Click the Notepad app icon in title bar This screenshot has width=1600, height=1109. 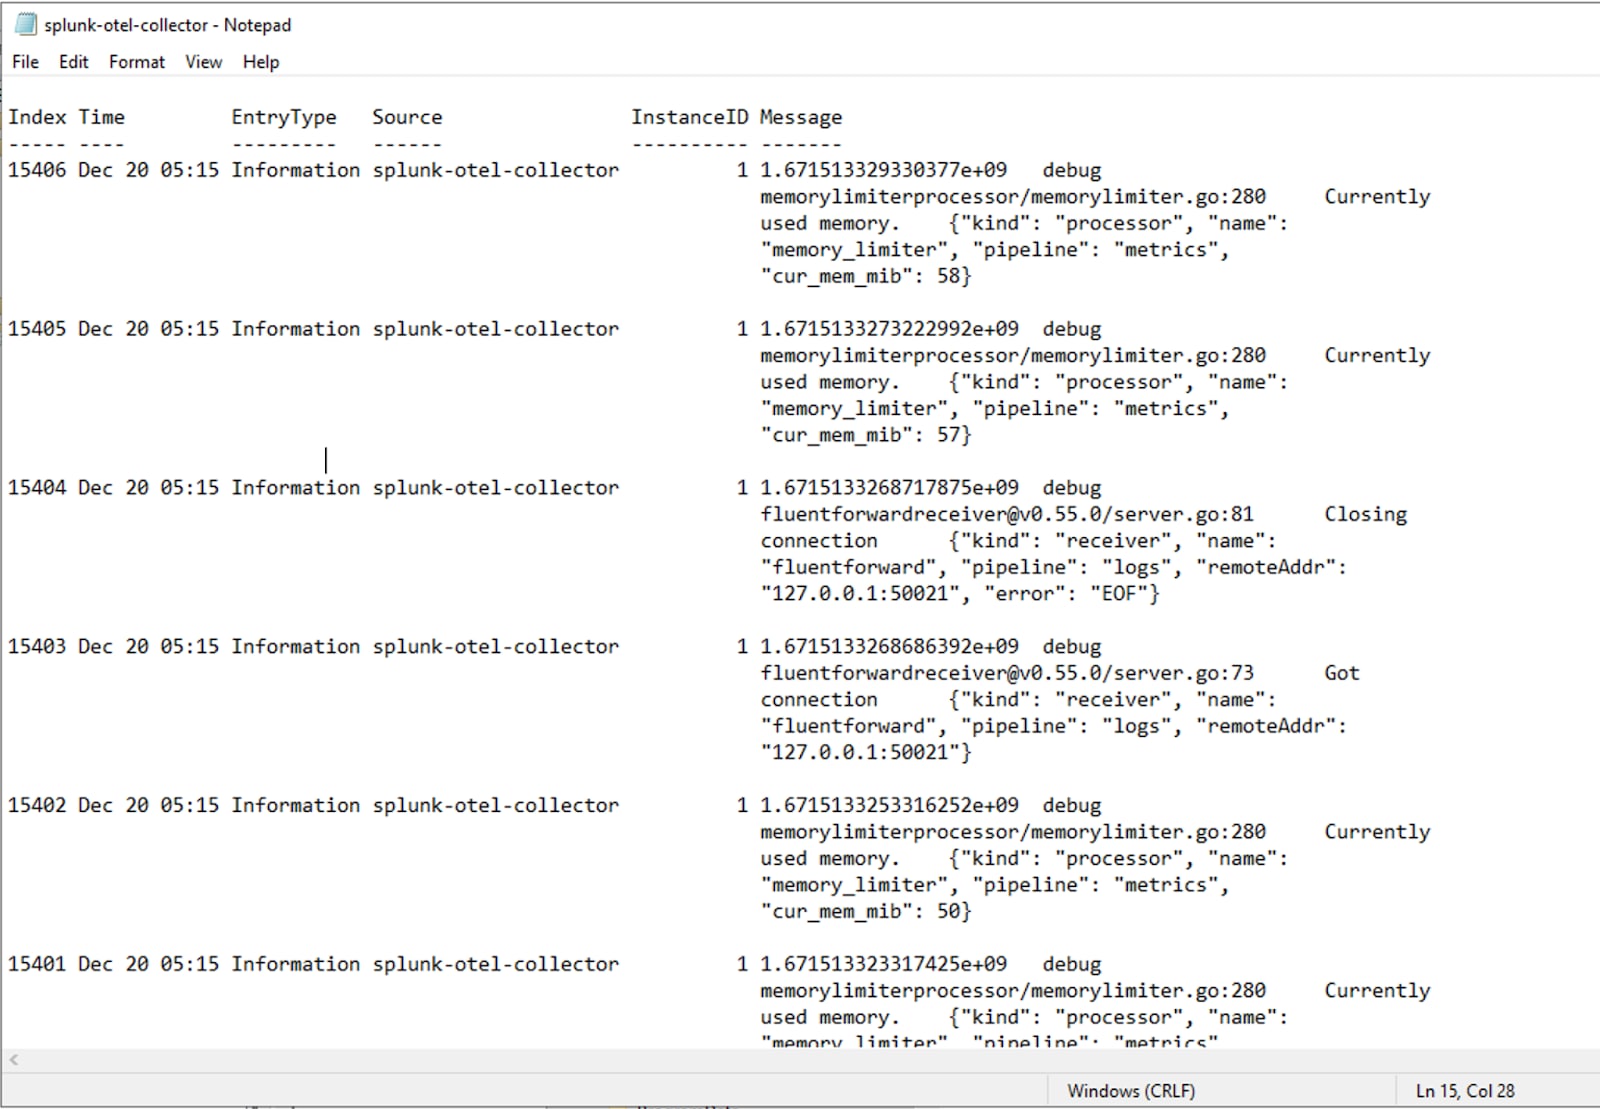pos(25,25)
